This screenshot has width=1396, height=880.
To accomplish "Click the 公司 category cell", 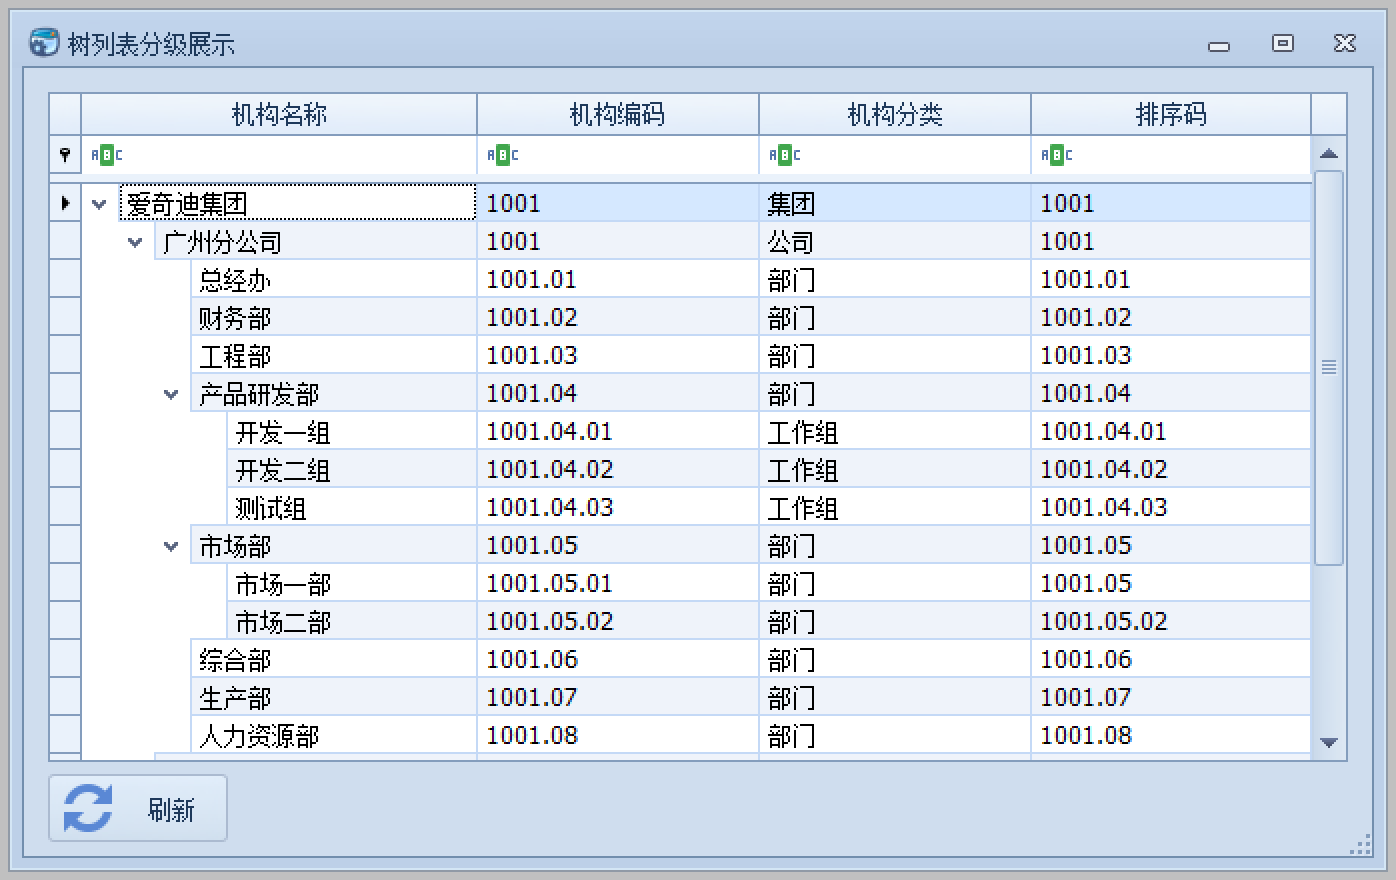I will [x=895, y=242].
